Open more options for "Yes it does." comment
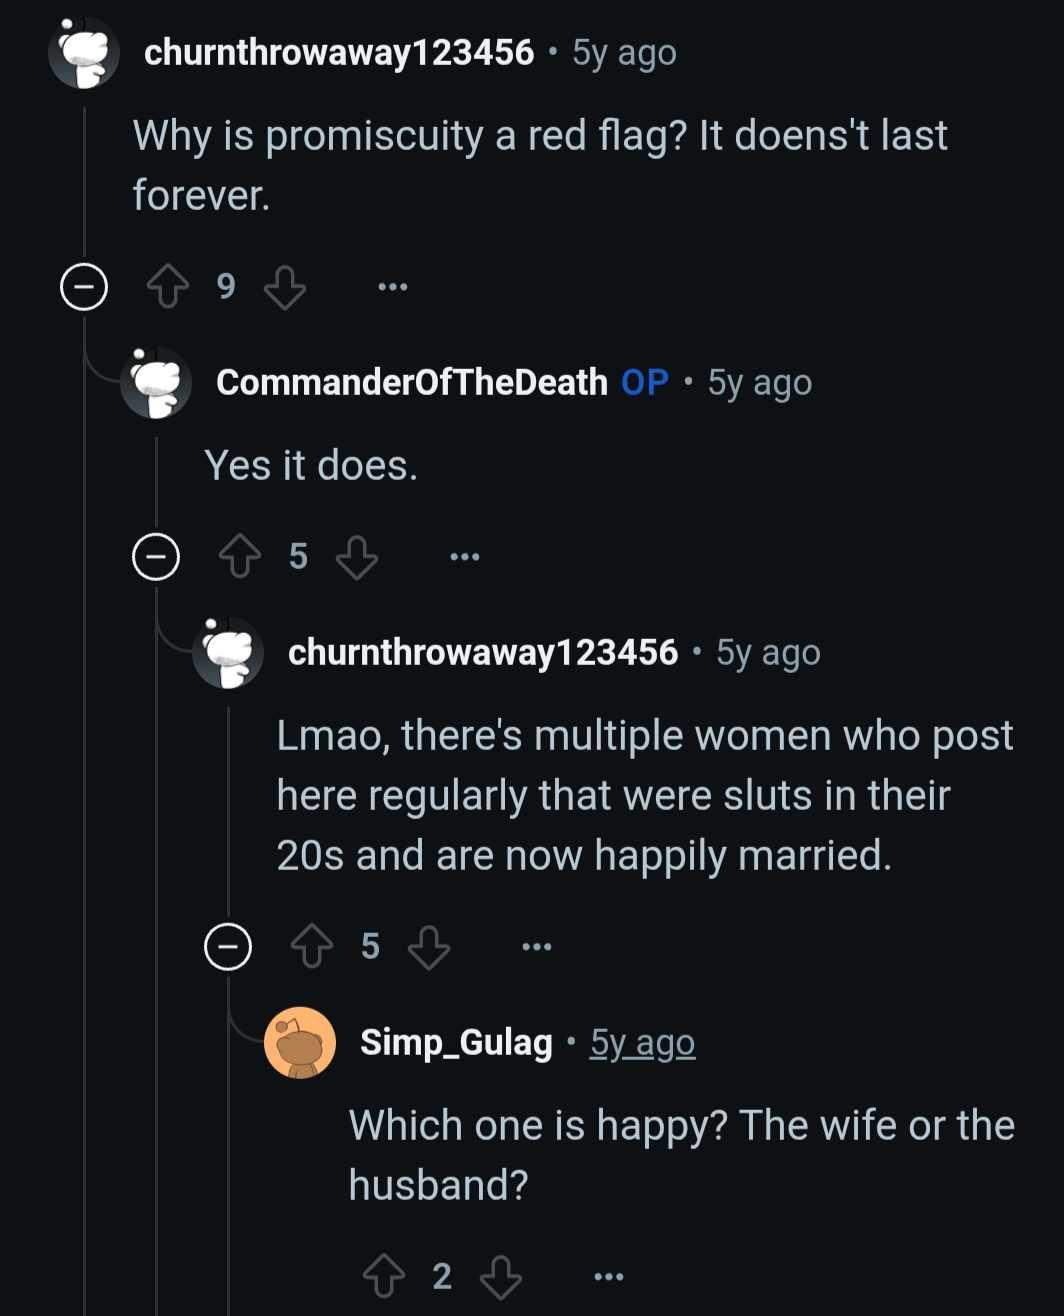Screen dimensions: 1064x1316 [x=465, y=557]
